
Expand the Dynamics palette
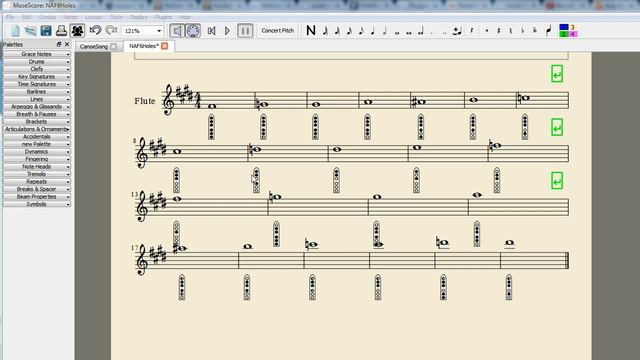coord(37,152)
